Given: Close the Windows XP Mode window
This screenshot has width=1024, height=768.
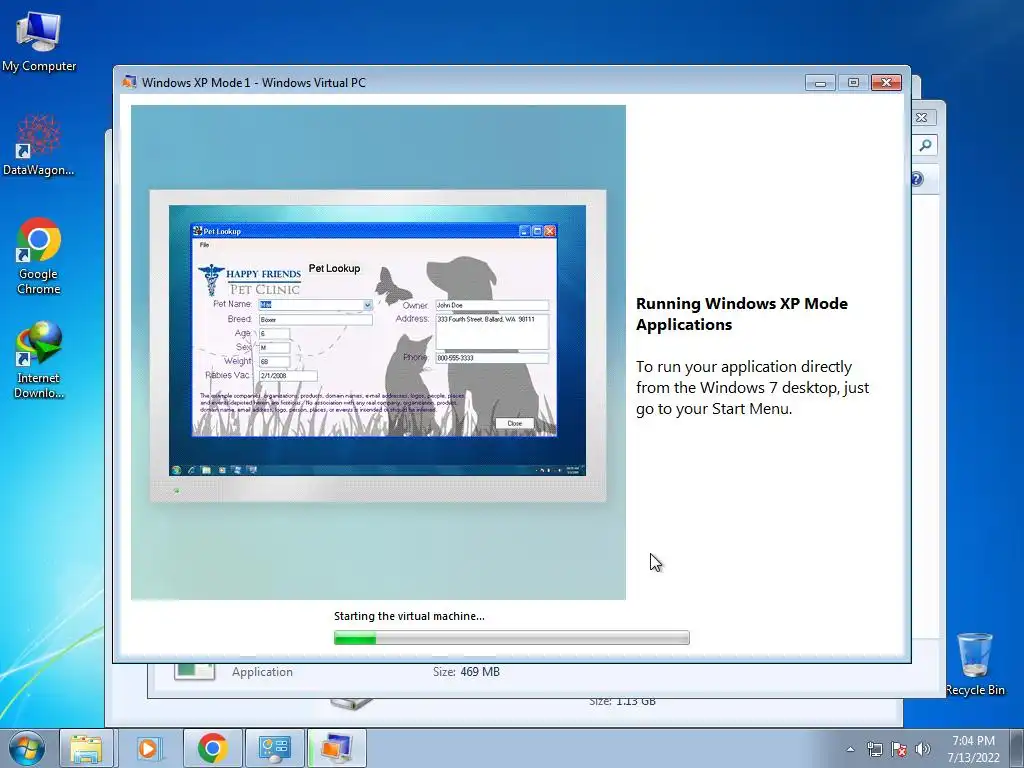Looking at the screenshot, I should (x=886, y=82).
